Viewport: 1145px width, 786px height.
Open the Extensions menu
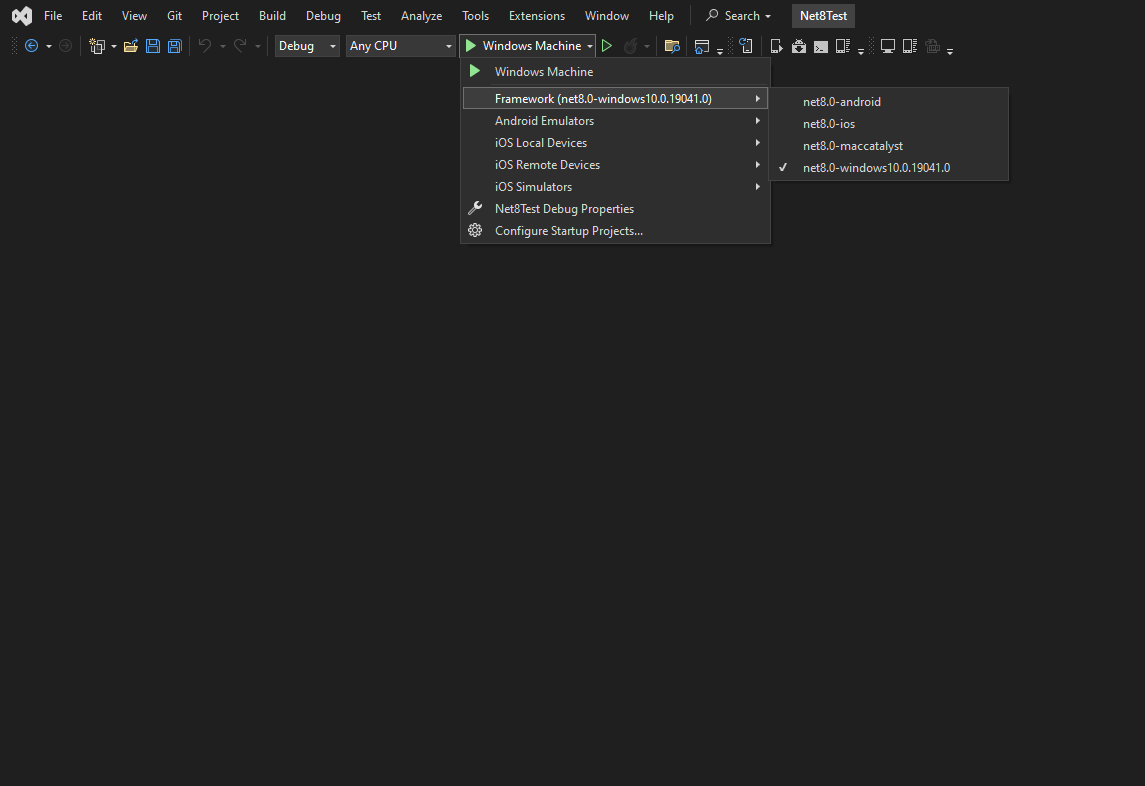coord(537,15)
